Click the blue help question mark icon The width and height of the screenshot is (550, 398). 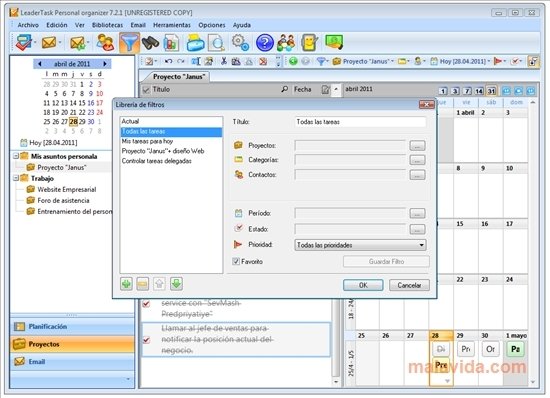tap(264, 43)
